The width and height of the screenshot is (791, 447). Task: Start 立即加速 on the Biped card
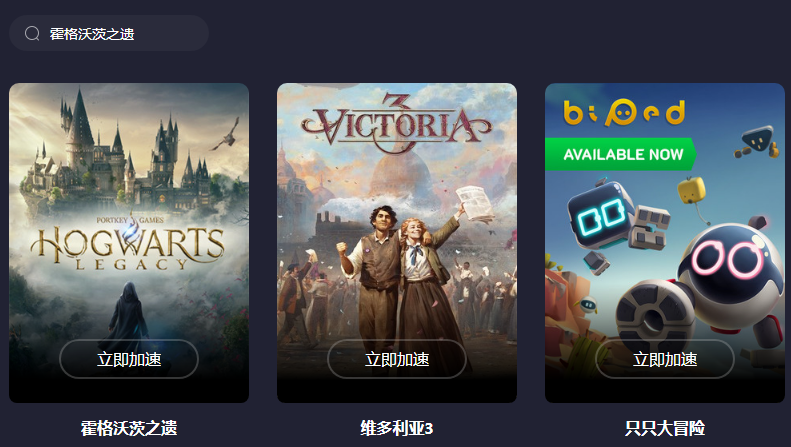(665, 359)
